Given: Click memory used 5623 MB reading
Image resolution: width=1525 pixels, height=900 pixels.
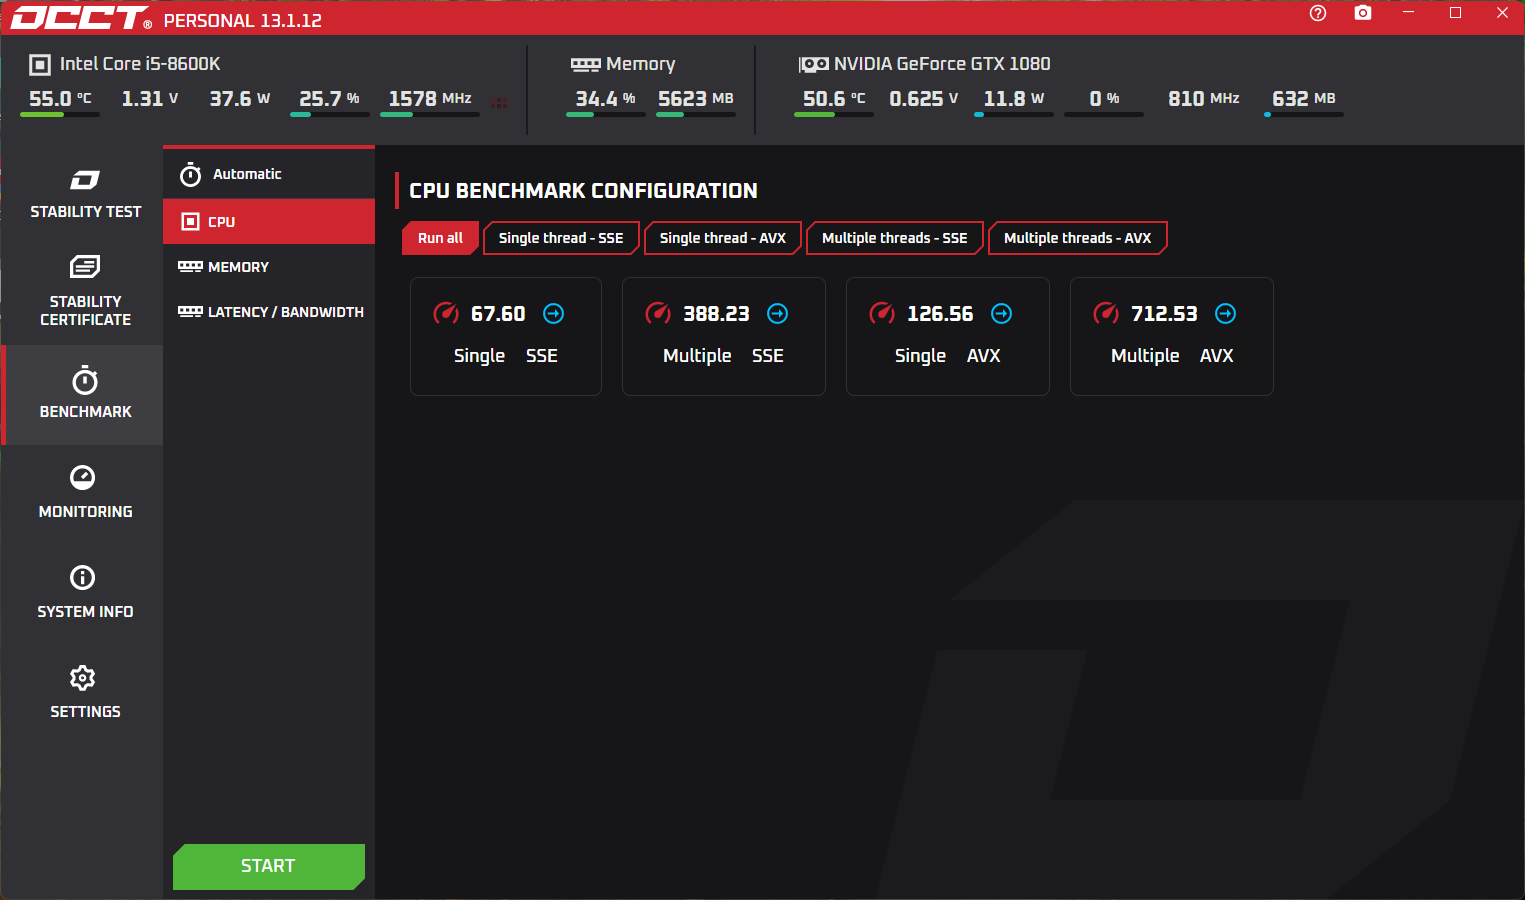Looking at the screenshot, I should click(x=696, y=99).
